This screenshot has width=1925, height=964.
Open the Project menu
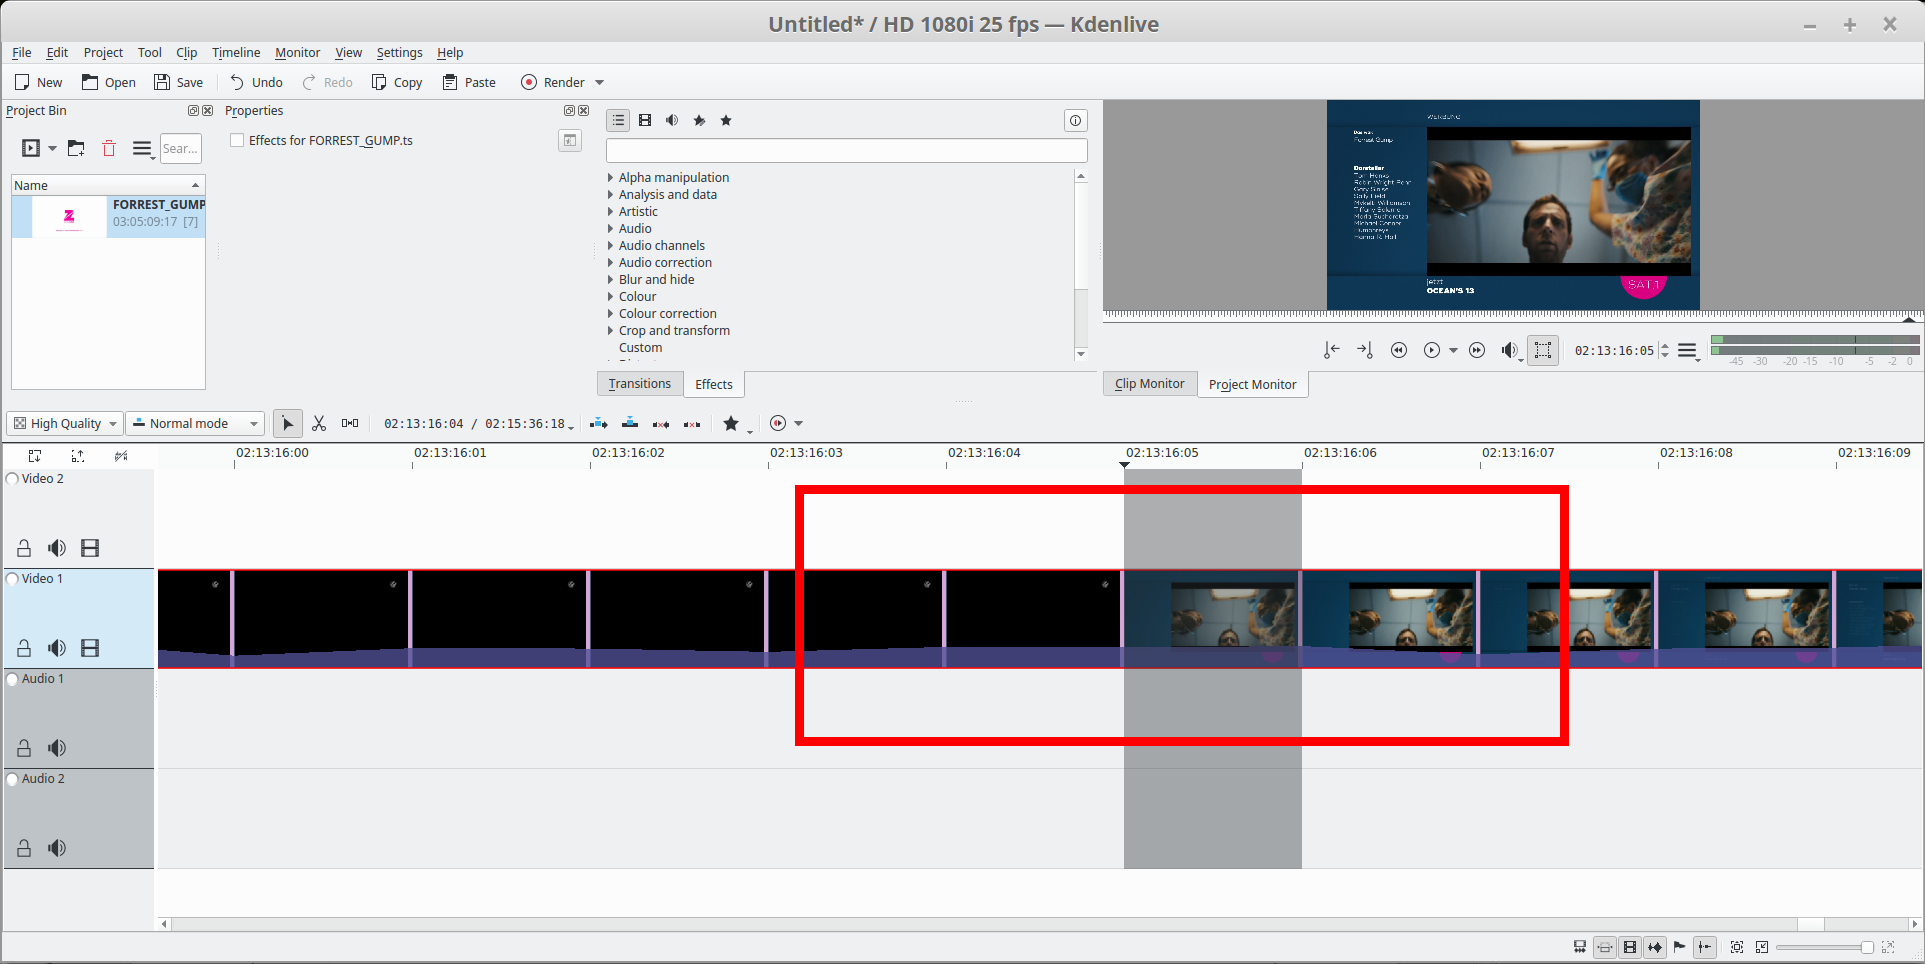coord(103,53)
